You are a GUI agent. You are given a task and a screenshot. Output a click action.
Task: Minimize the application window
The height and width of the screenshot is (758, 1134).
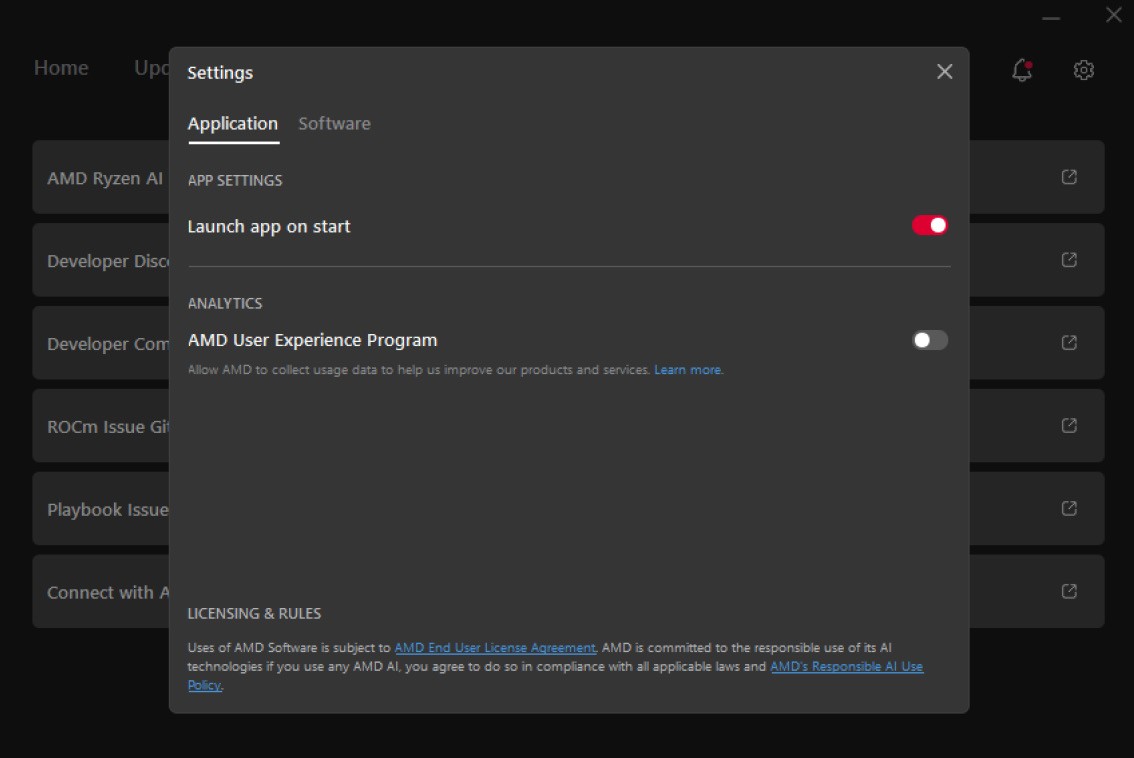(1051, 17)
